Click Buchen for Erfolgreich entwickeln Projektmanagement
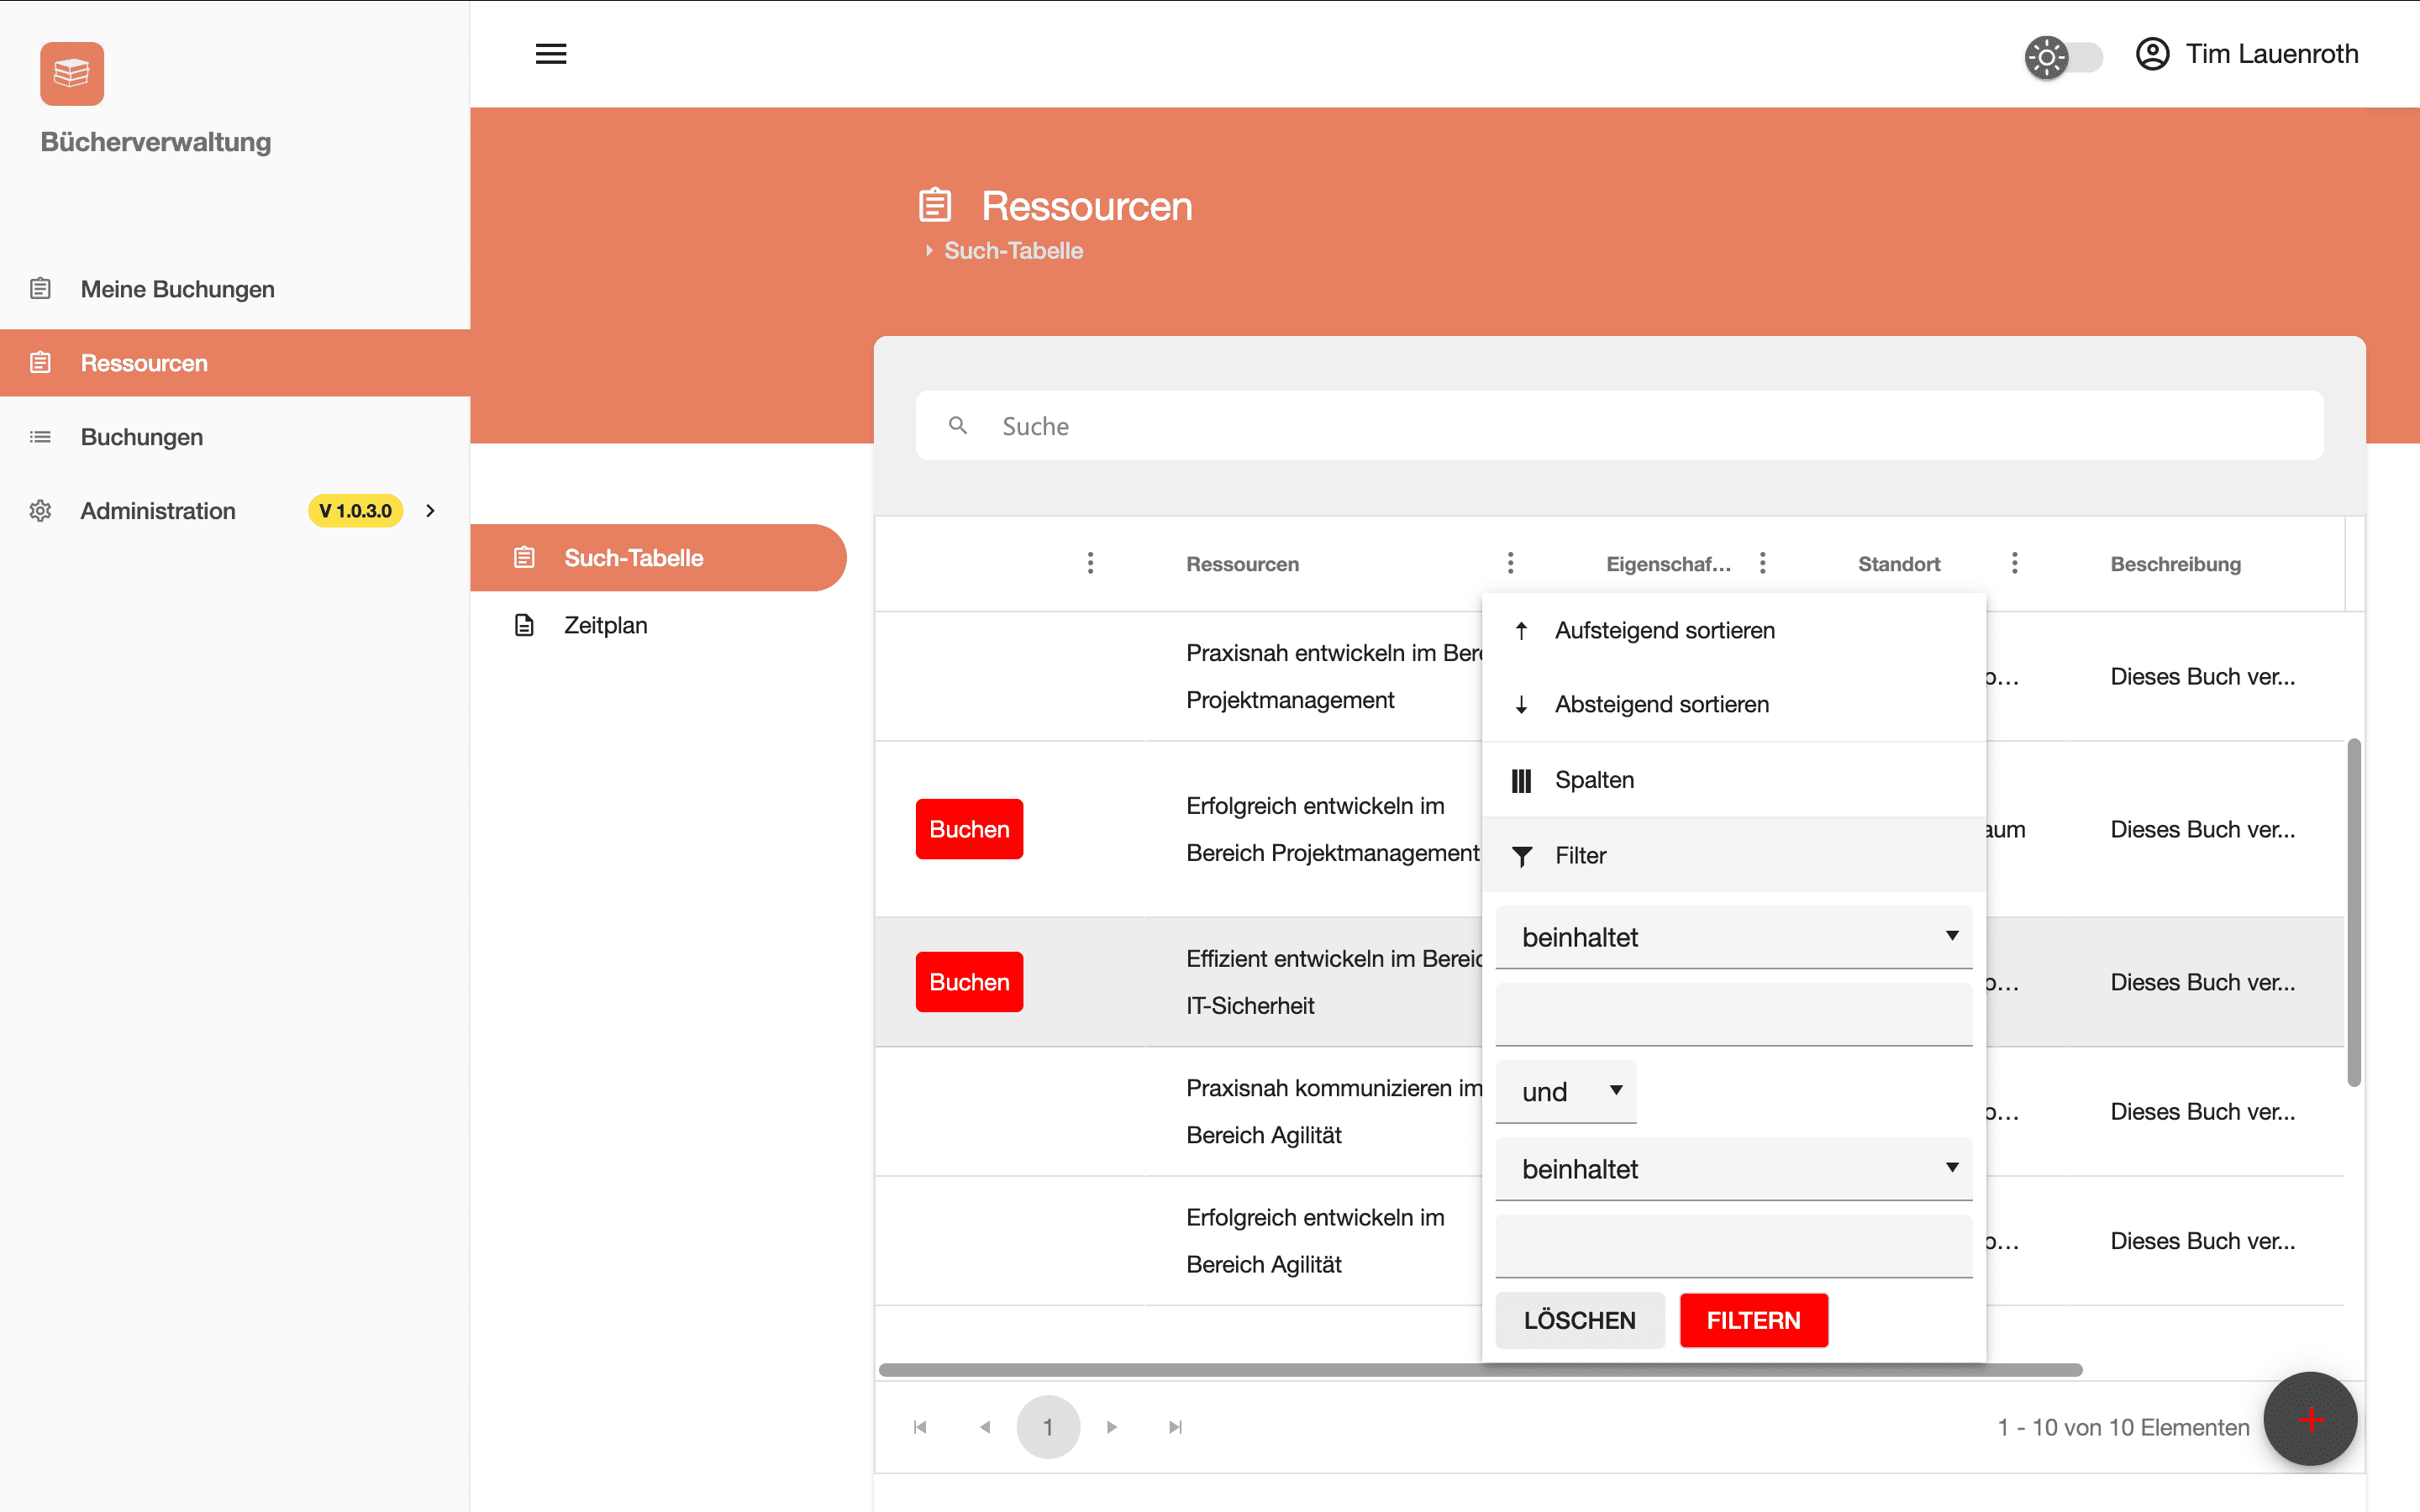Viewport: 2420px width, 1512px height. (x=969, y=829)
